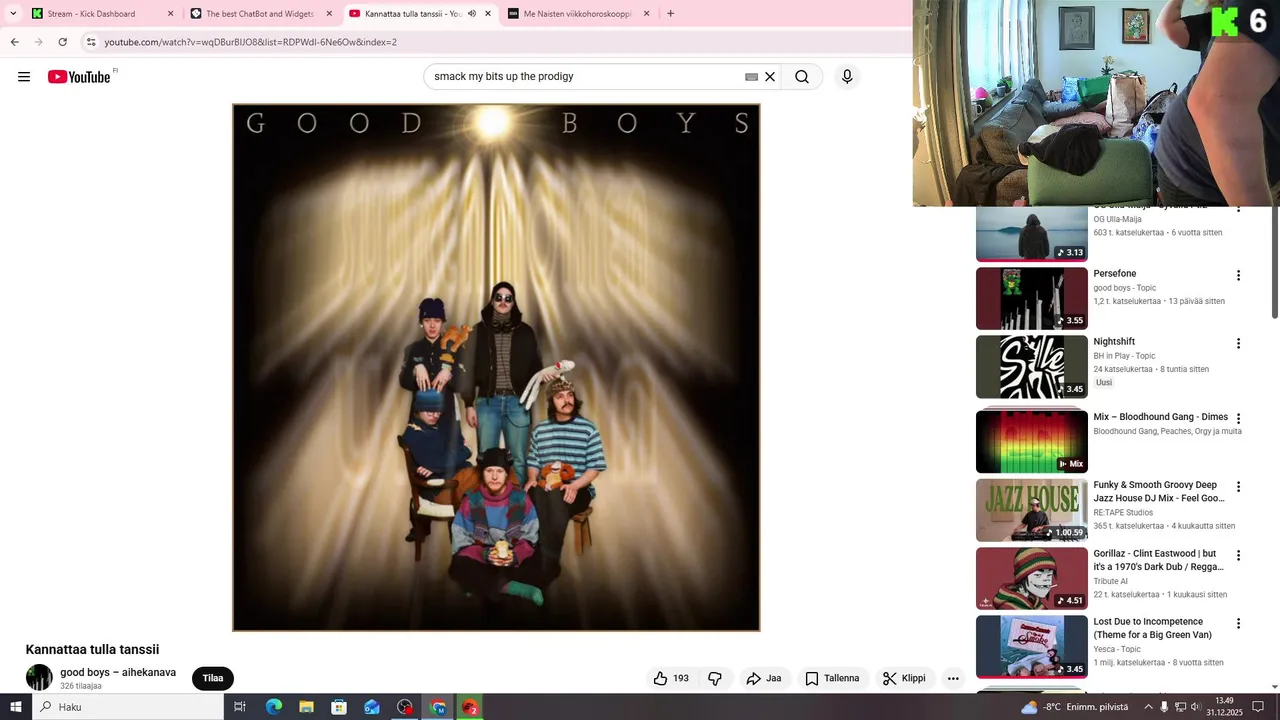1280x720 pixels.
Task: Share the video with Jaa button
Action: [x=764, y=678]
